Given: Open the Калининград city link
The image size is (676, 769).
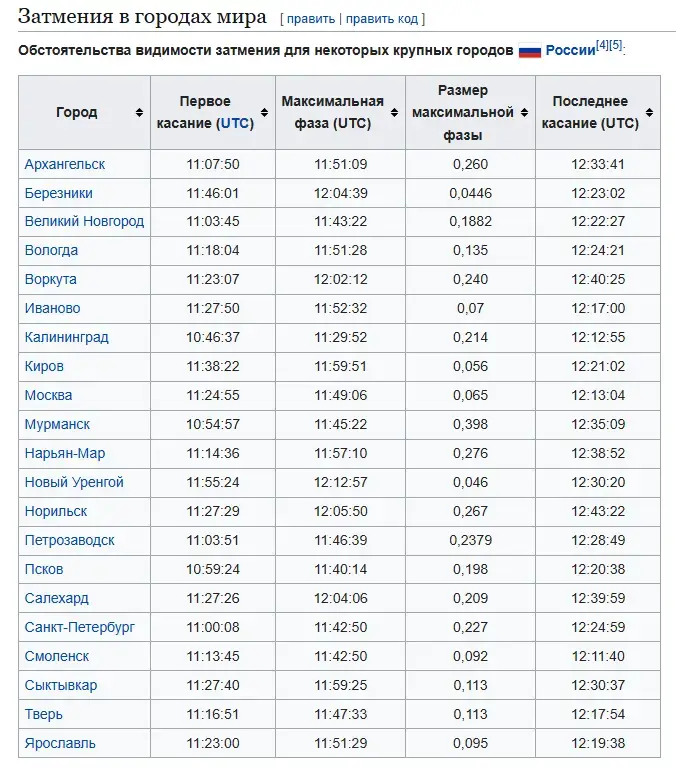Looking at the screenshot, I should [66, 337].
